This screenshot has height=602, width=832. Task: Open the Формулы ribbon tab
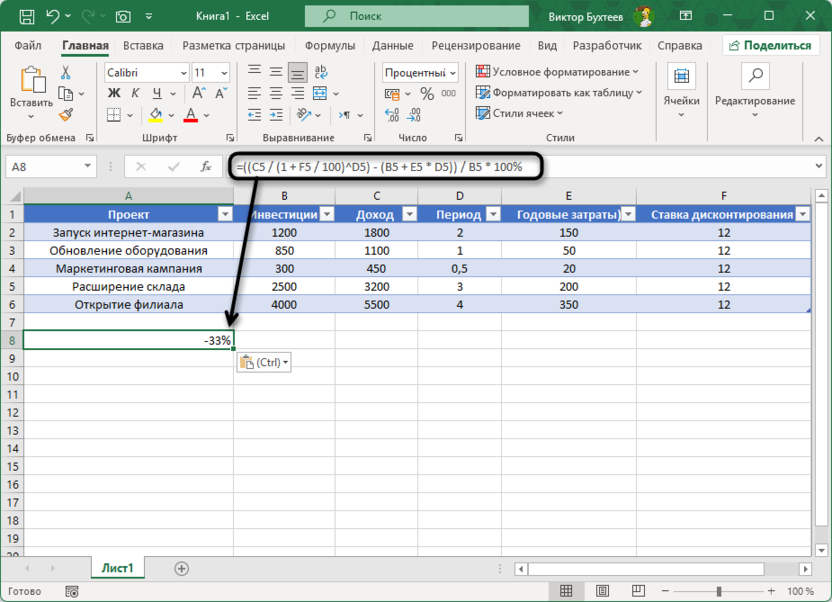click(329, 46)
